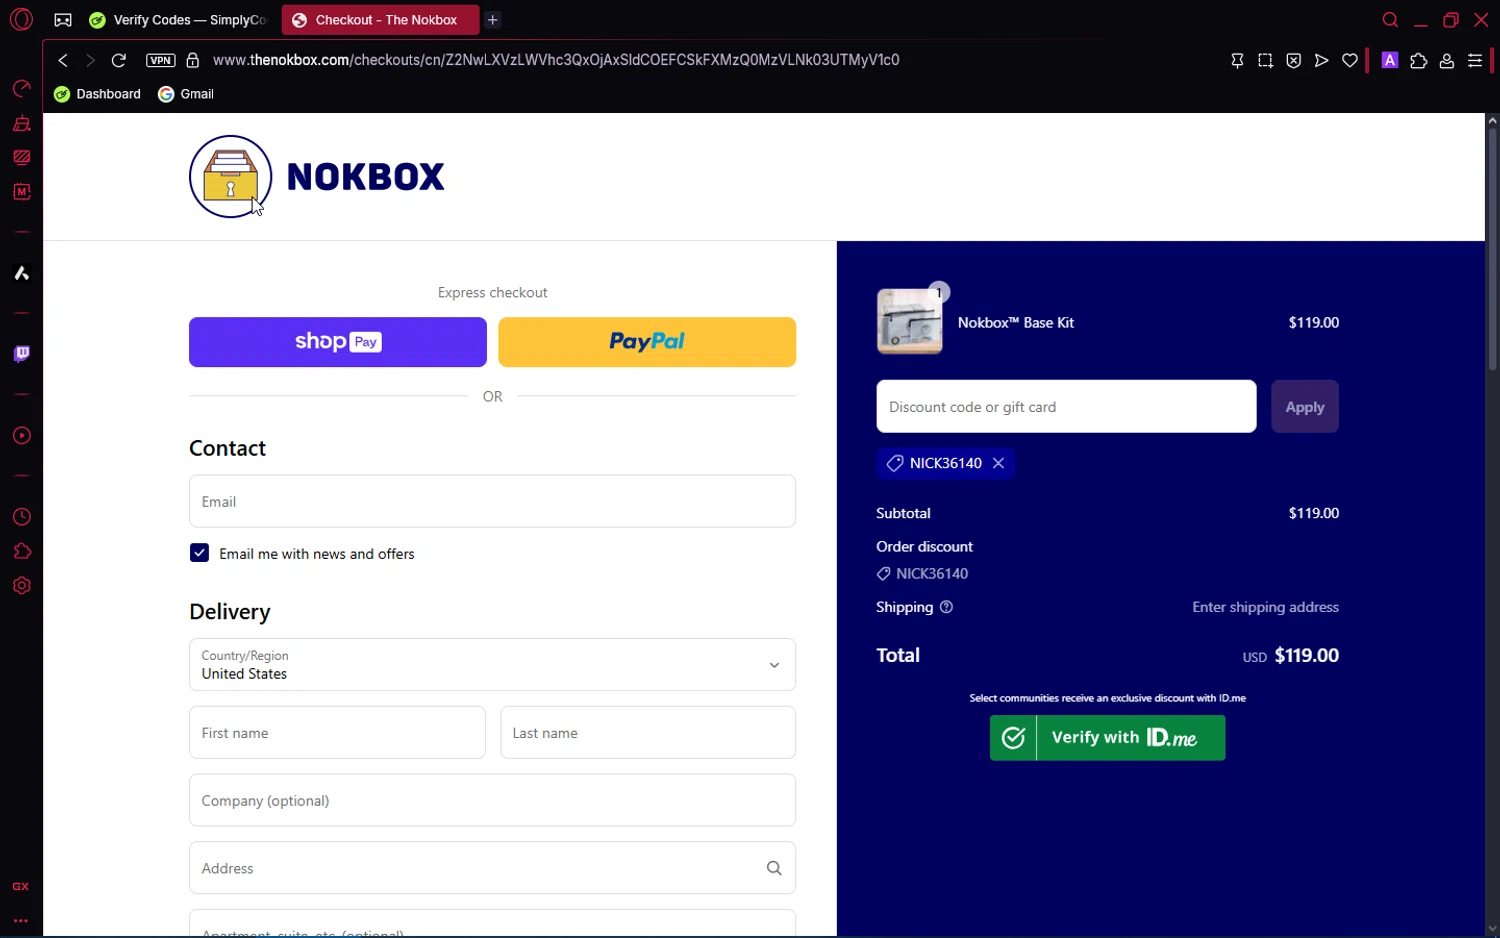Apply the discount code
This screenshot has height=938, width=1500.
point(1304,407)
